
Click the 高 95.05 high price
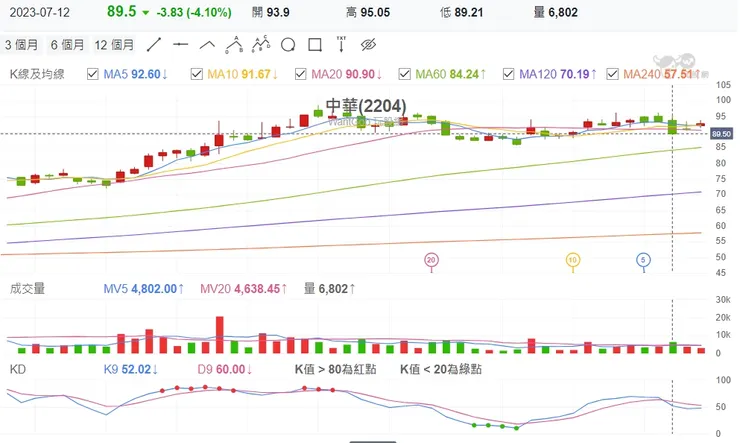[368, 12]
